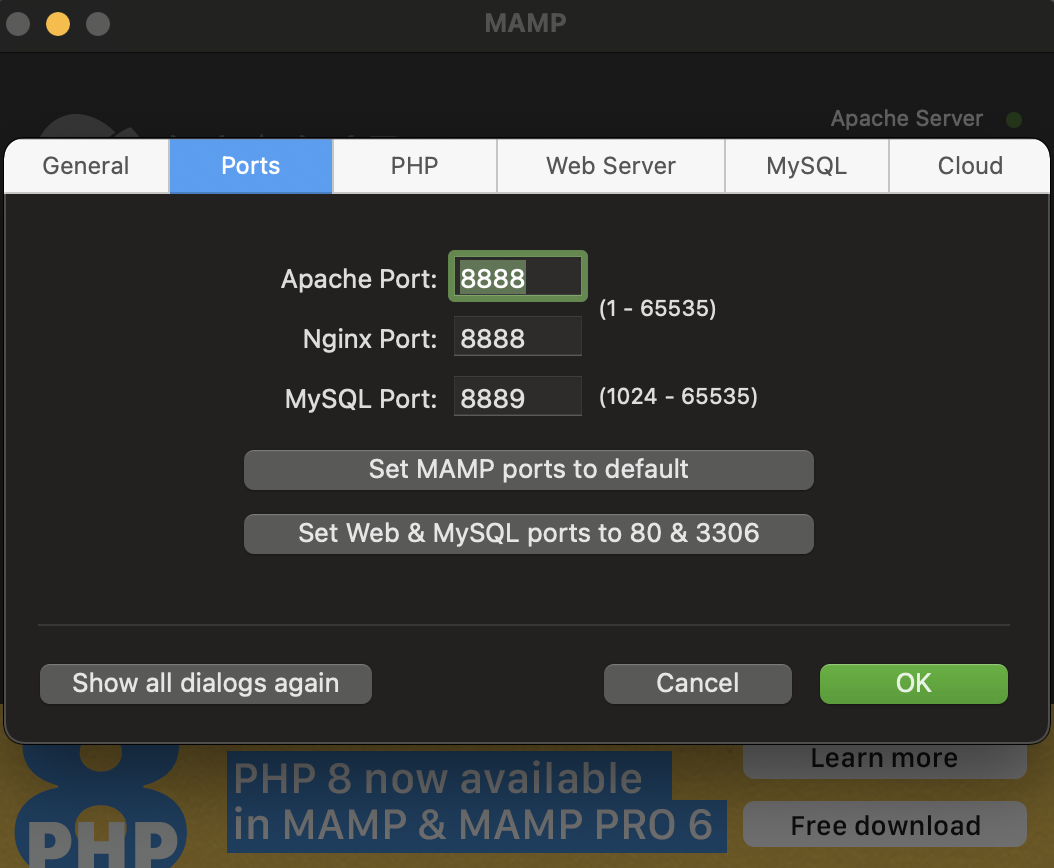Switch to the Web Server tab
The height and width of the screenshot is (868, 1054).
tap(610, 166)
